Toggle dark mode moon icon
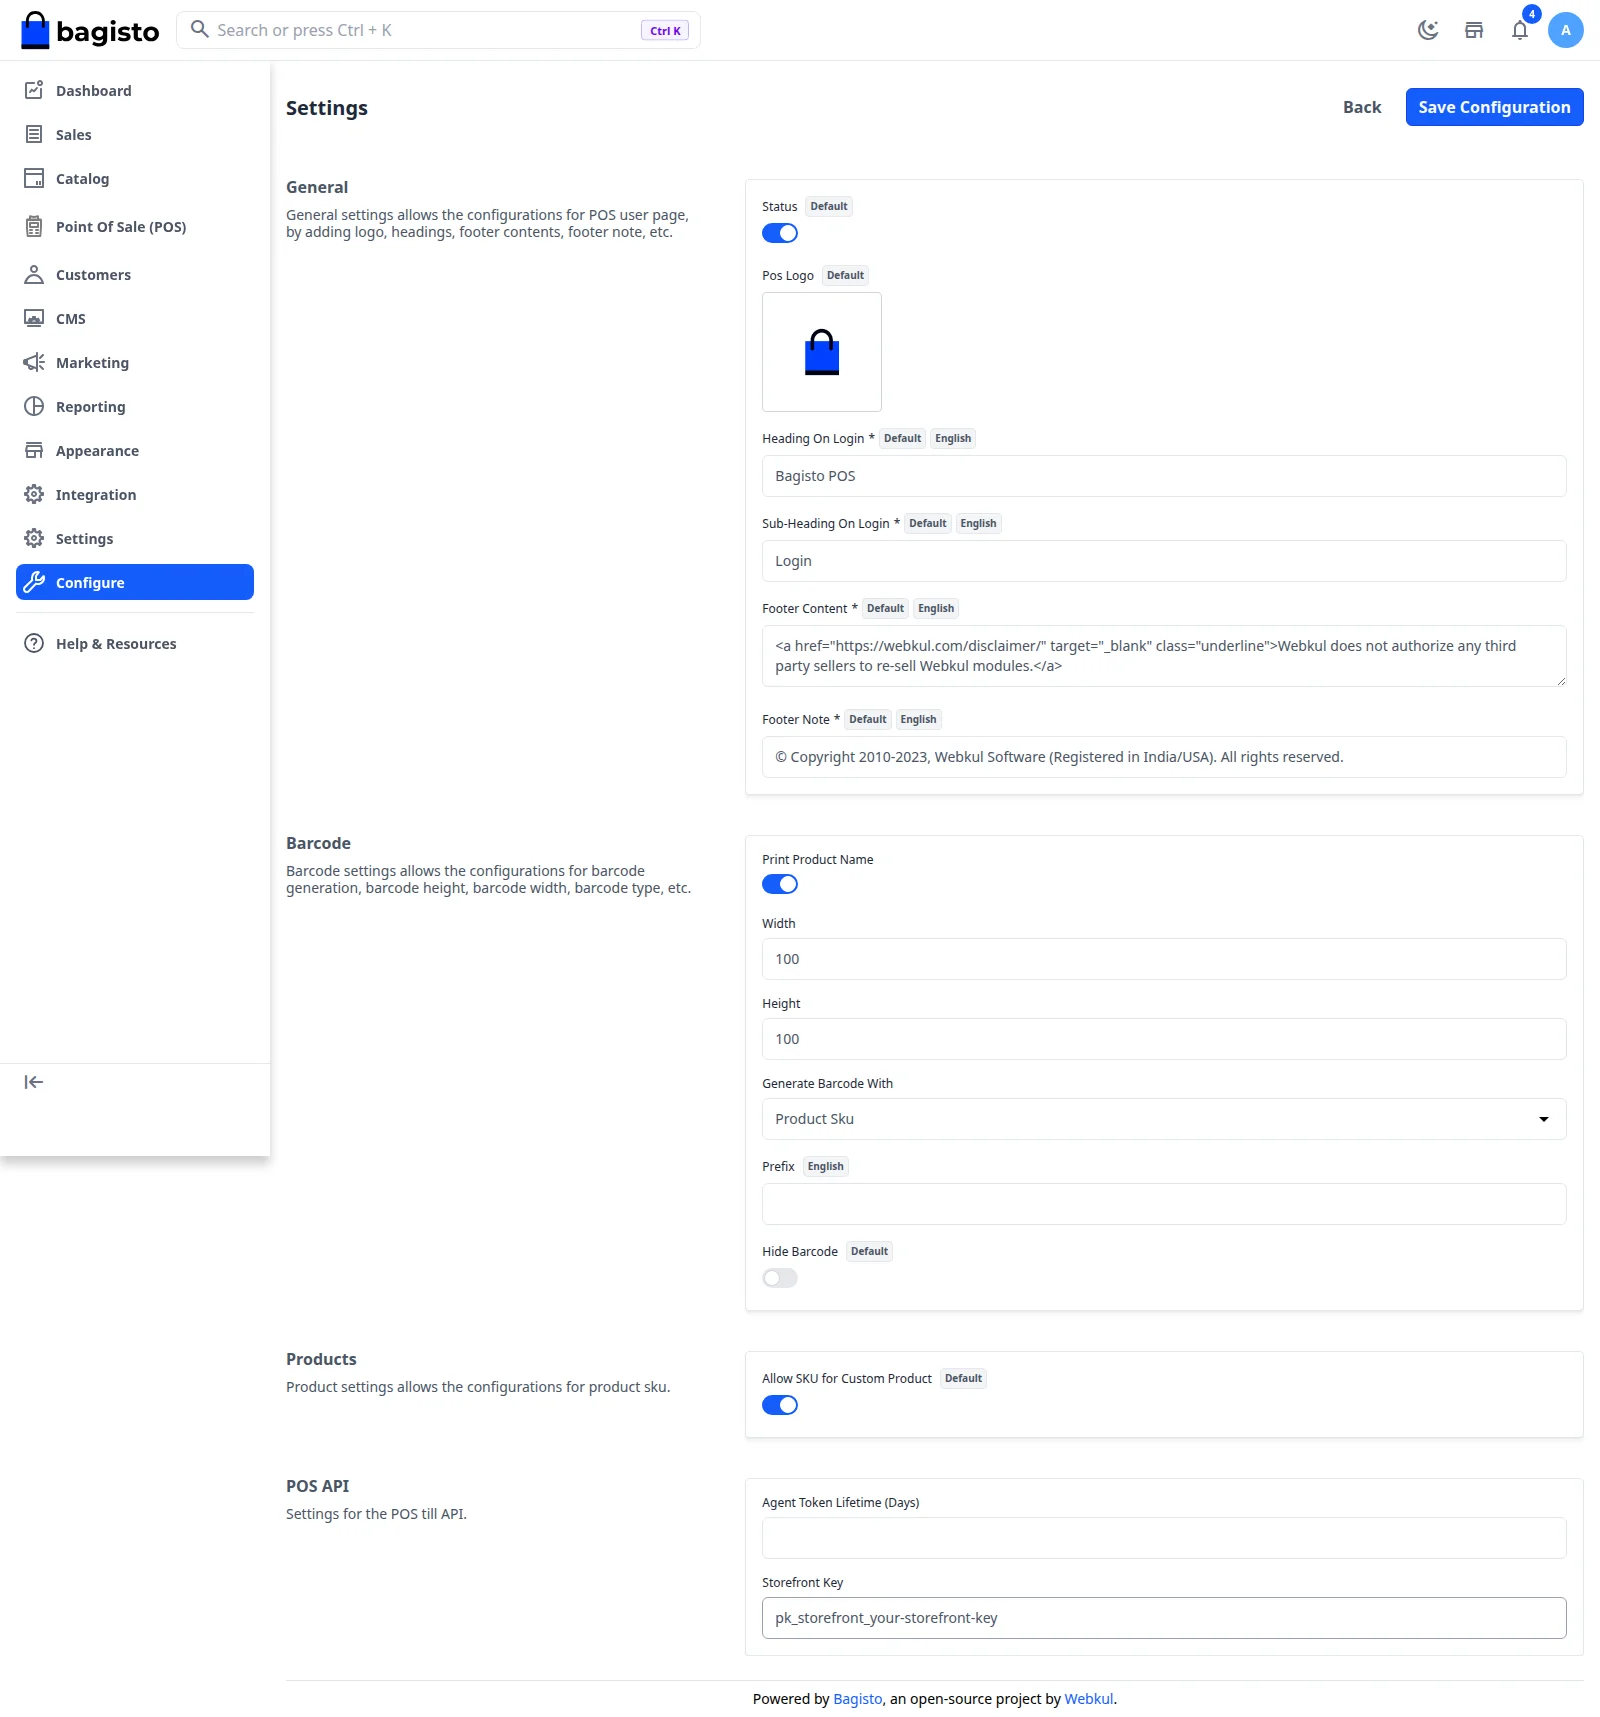This screenshot has height=1717, width=1600. (1428, 30)
